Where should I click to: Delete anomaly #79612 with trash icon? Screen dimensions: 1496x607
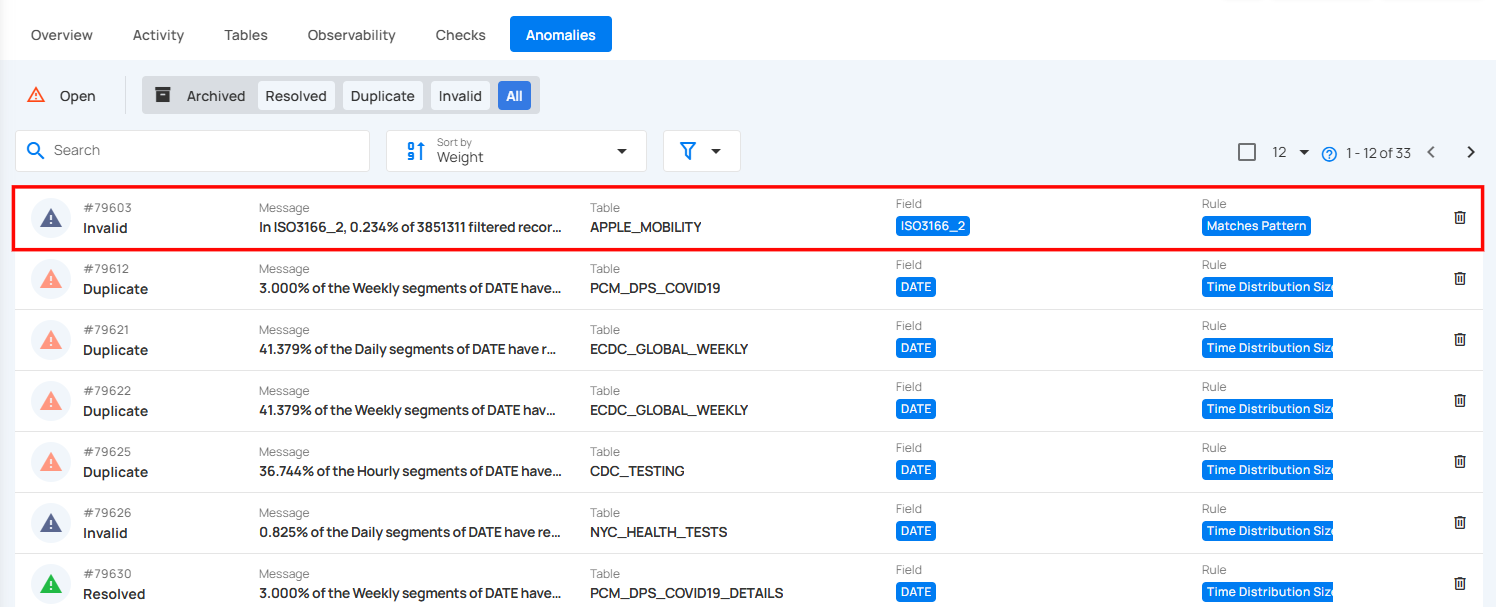[x=1459, y=278]
